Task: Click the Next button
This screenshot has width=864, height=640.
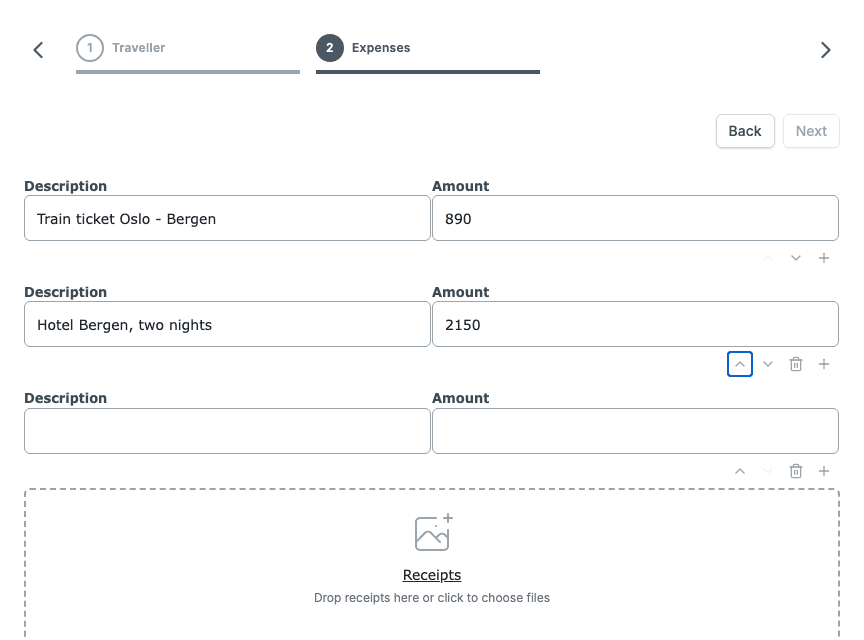Action: (x=811, y=131)
